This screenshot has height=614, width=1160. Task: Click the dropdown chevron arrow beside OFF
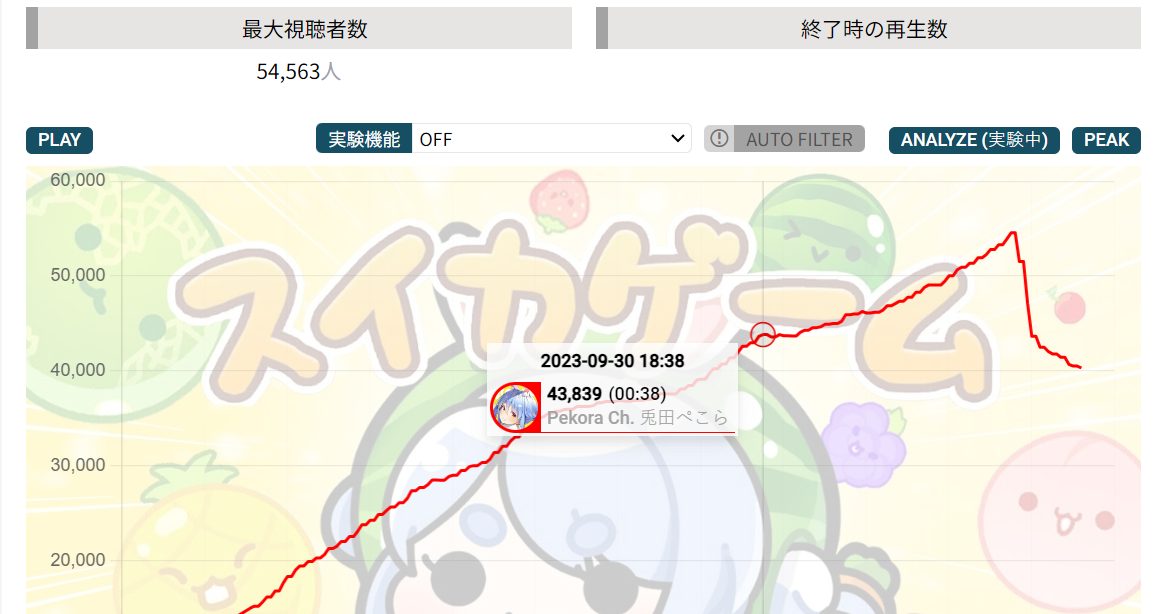677,139
